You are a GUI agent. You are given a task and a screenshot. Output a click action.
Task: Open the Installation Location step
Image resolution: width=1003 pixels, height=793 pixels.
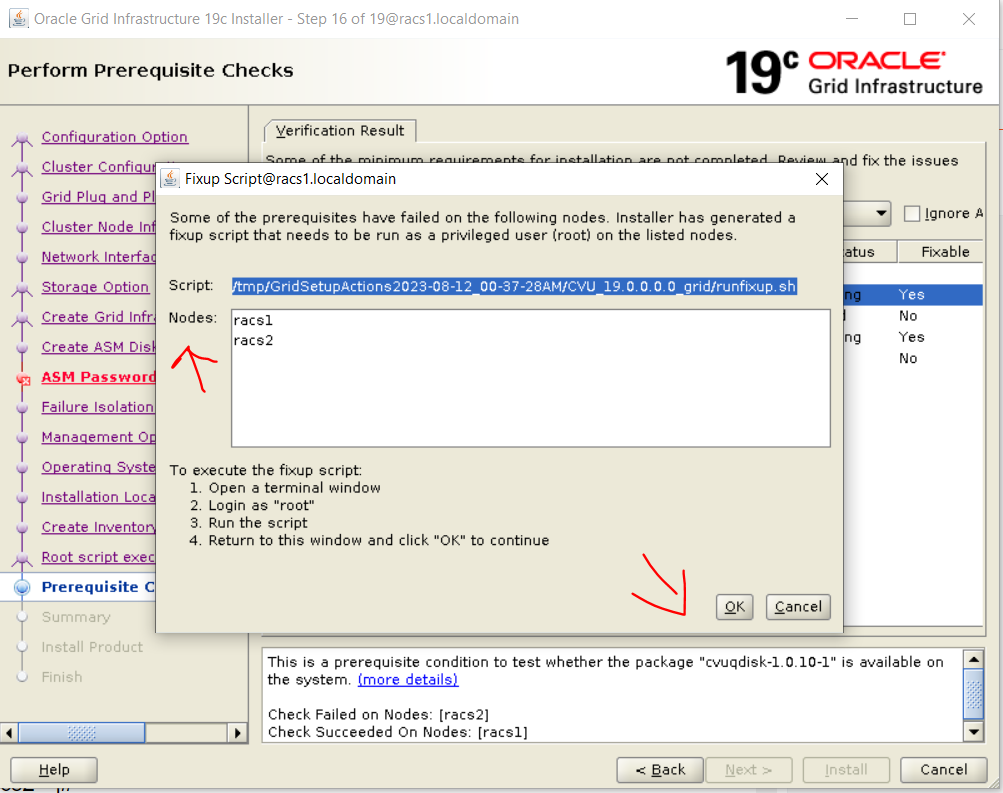(99, 498)
